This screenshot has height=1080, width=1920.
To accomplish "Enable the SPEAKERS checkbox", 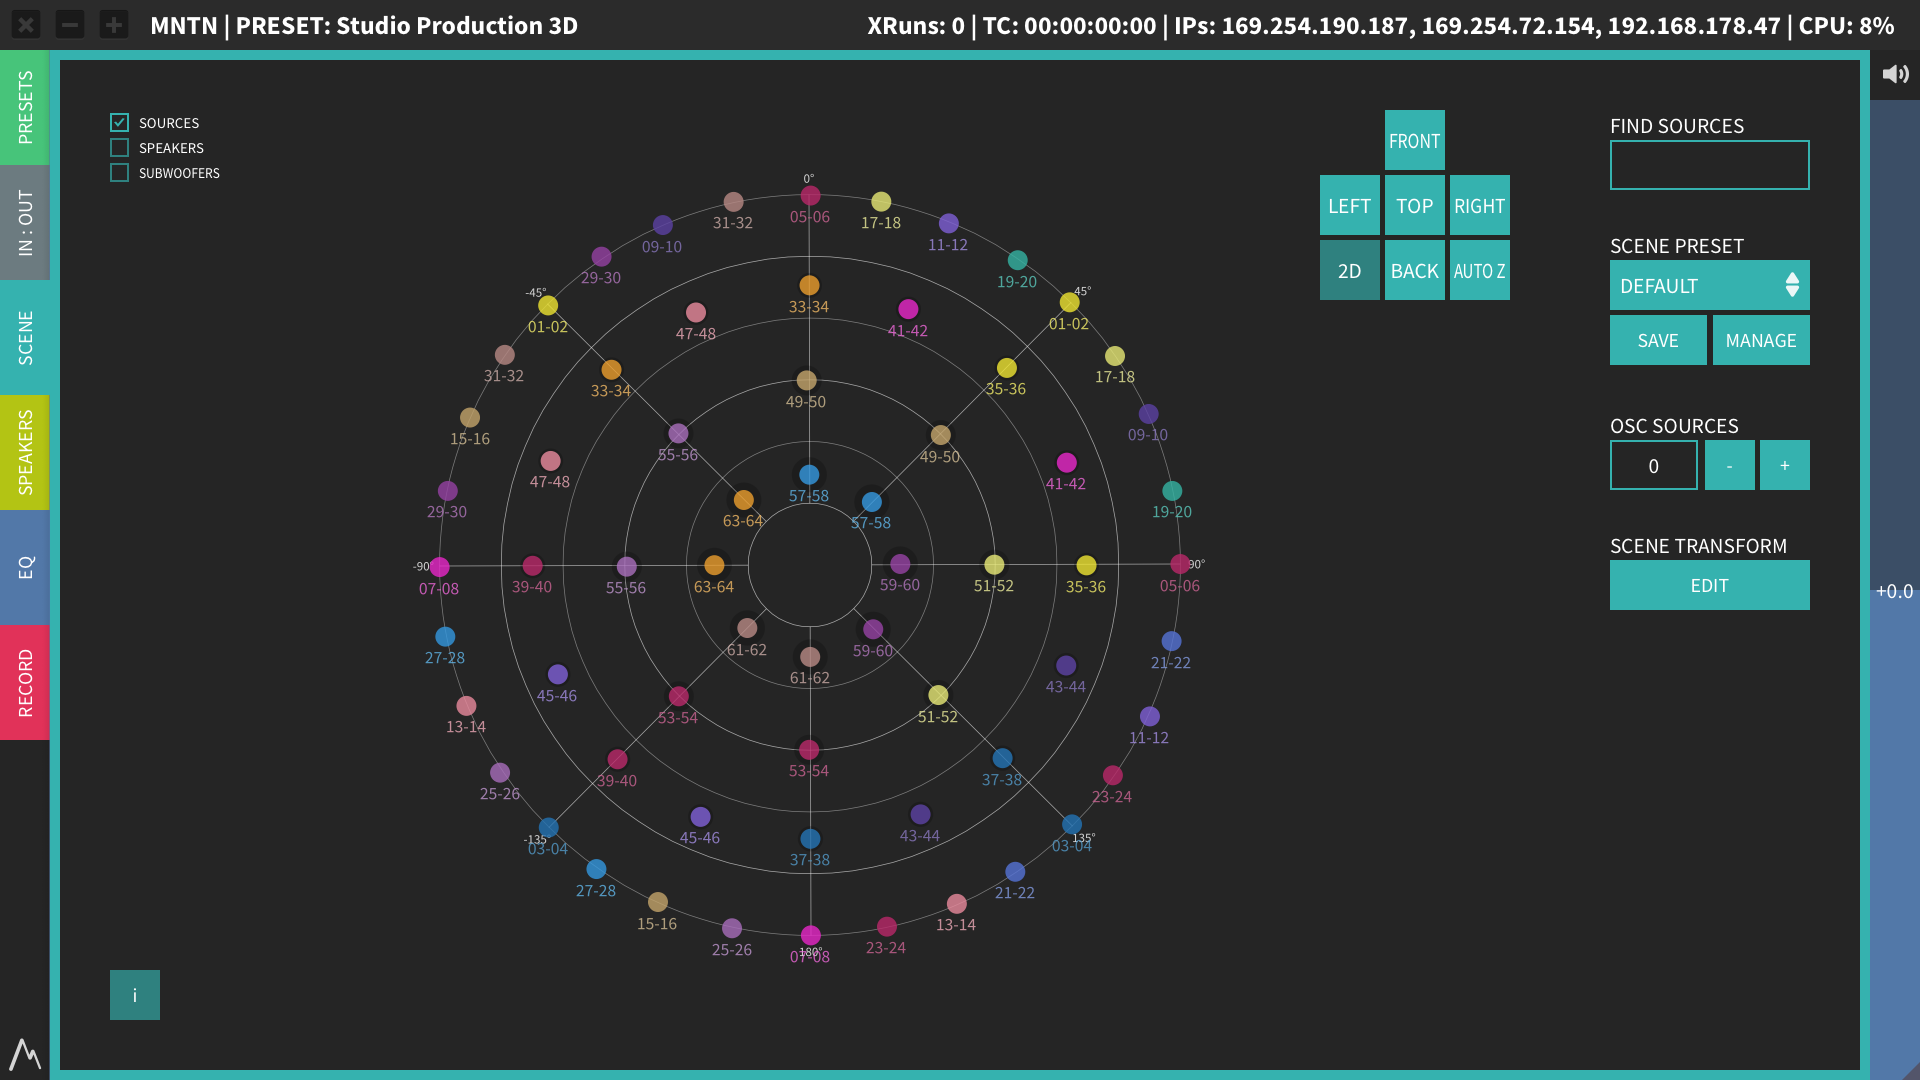I will [120, 148].
